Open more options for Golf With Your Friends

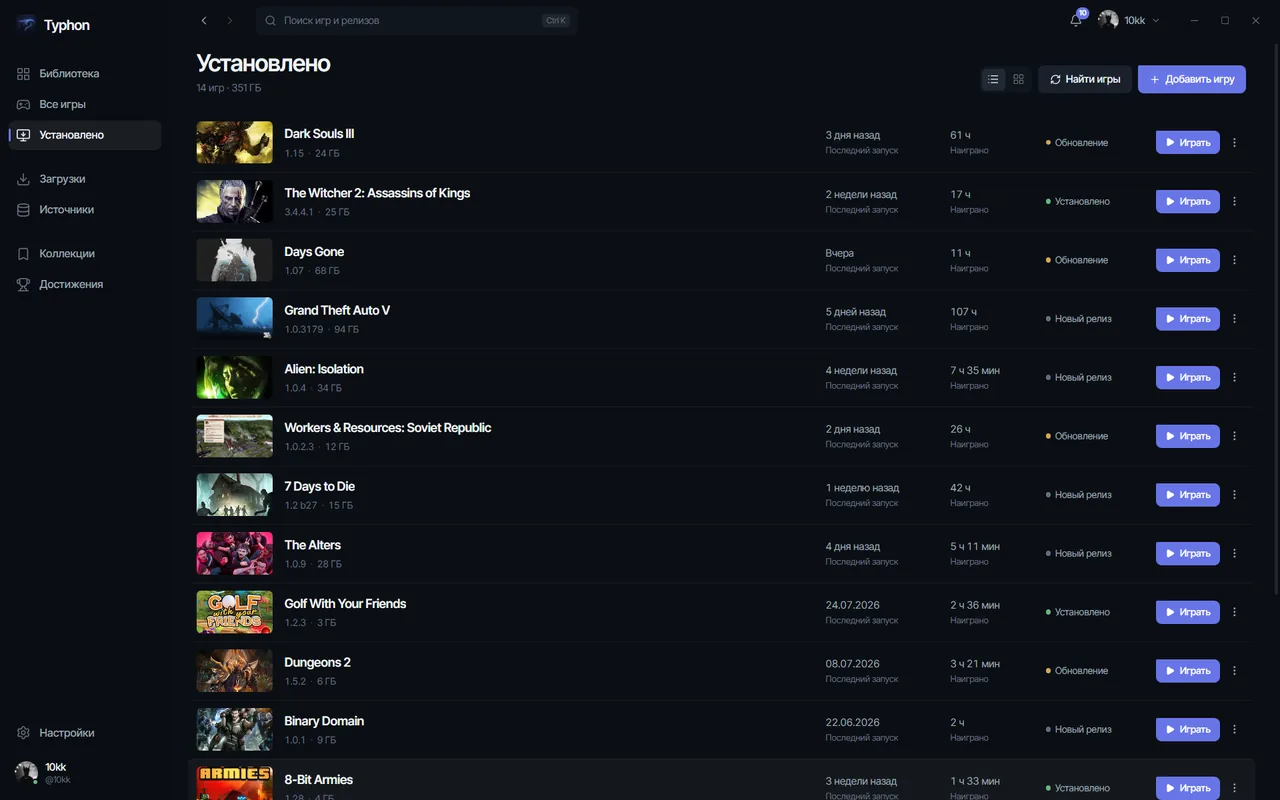(x=1234, y=612)
